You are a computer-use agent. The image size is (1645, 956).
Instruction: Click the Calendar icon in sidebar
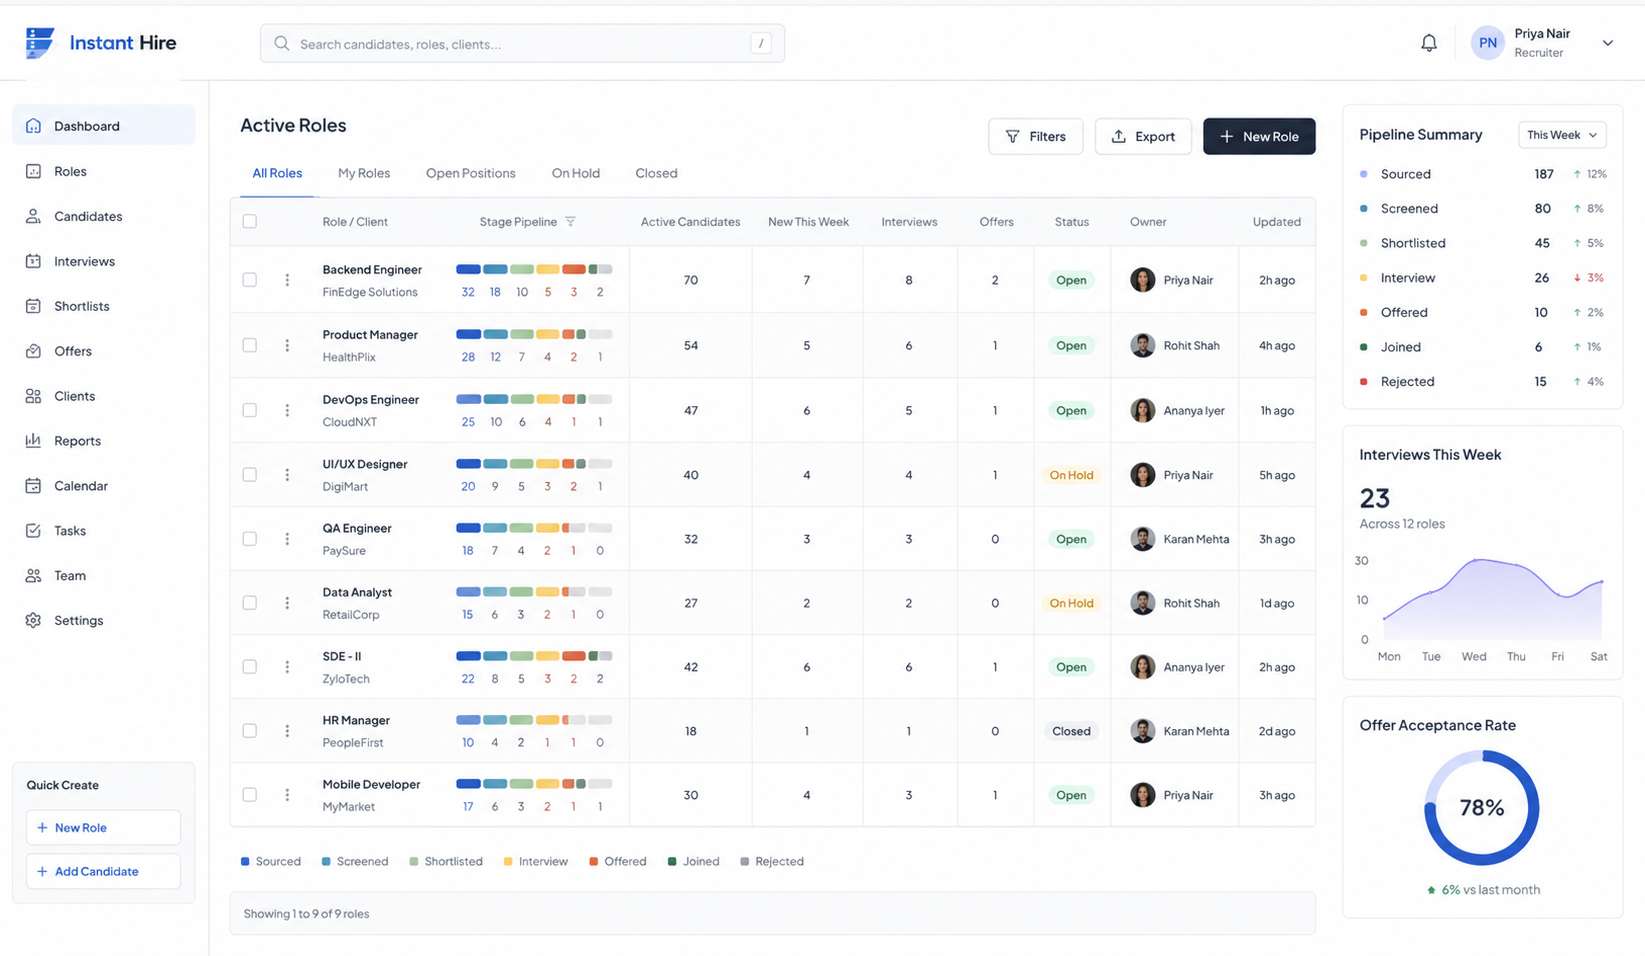pyautogui.click(x=33, y=486)
